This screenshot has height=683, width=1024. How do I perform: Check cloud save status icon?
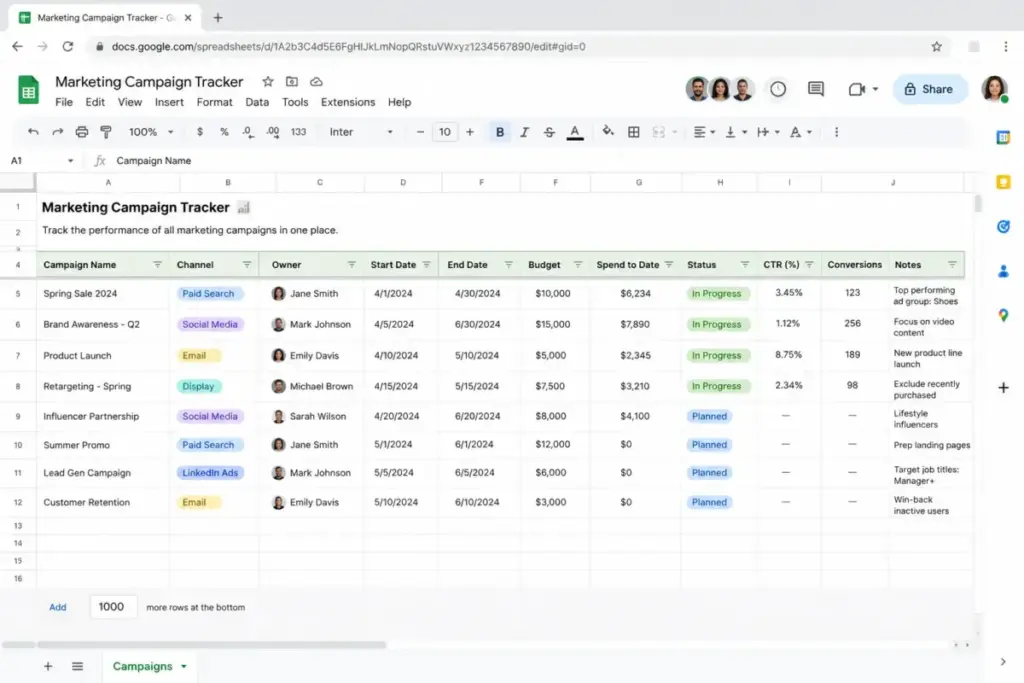pyautogui.click(x=316, y=82)
